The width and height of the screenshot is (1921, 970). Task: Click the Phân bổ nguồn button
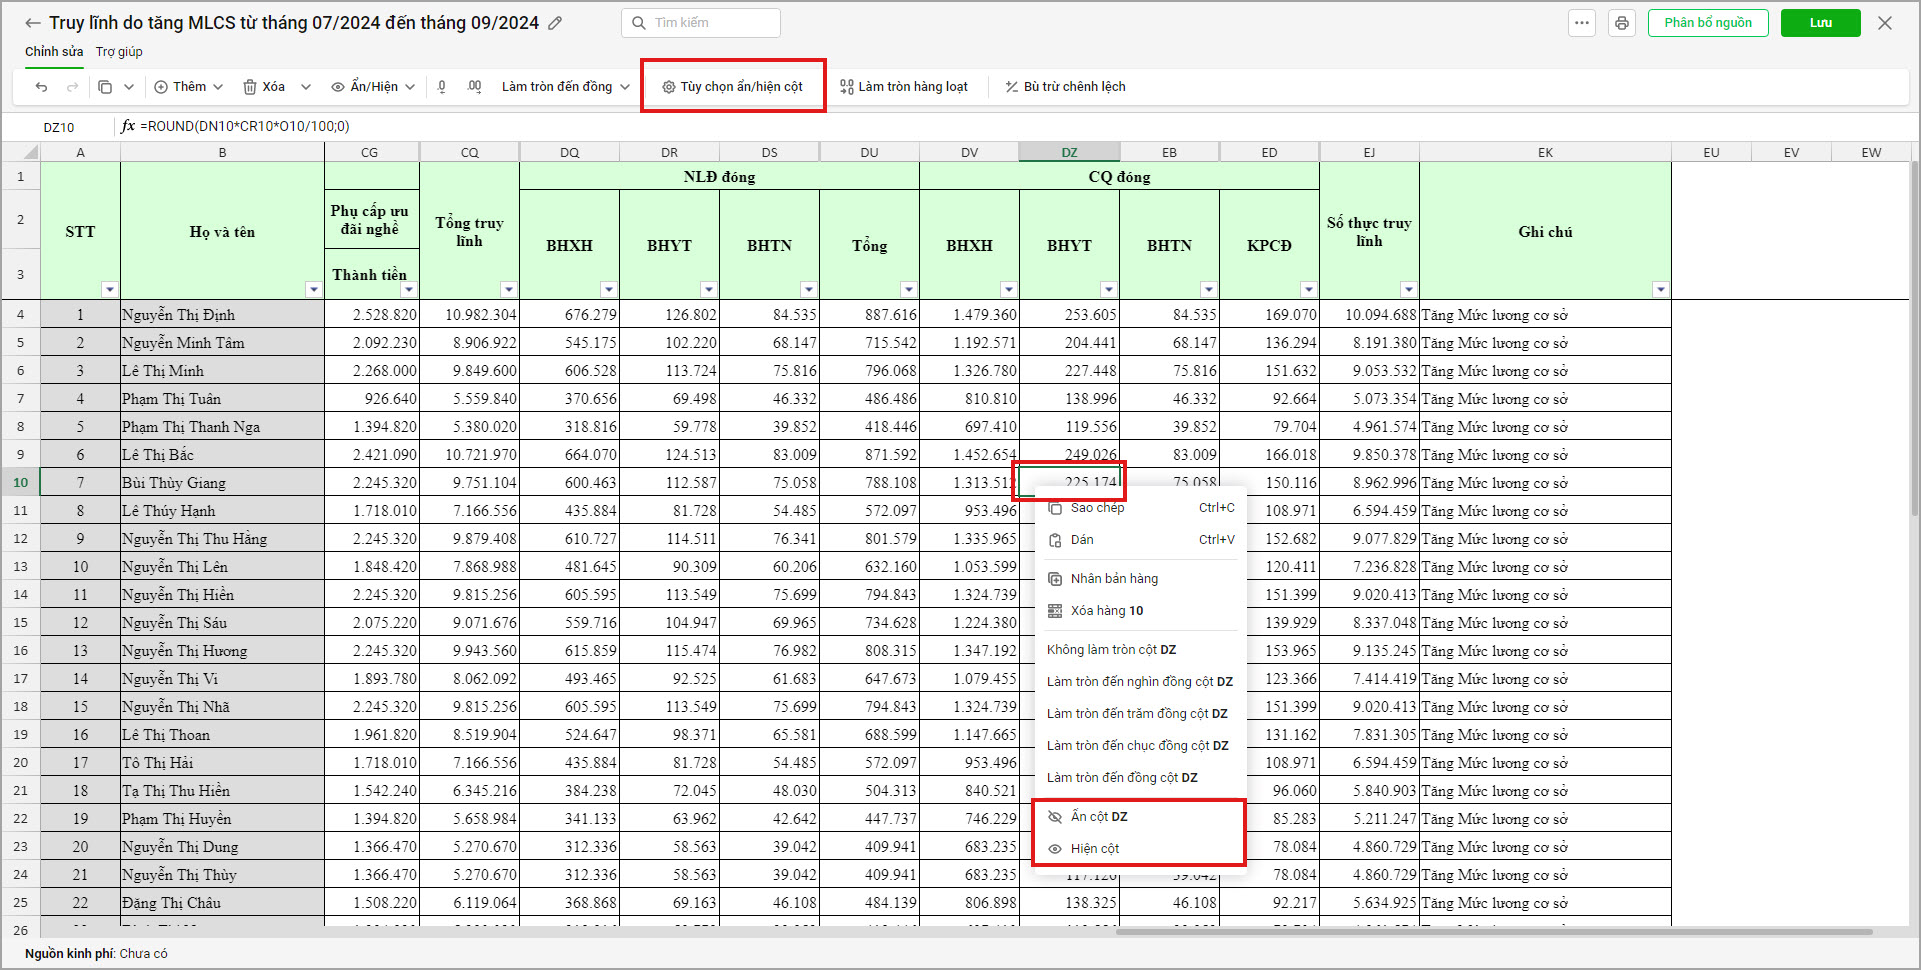click(1708, 23)
